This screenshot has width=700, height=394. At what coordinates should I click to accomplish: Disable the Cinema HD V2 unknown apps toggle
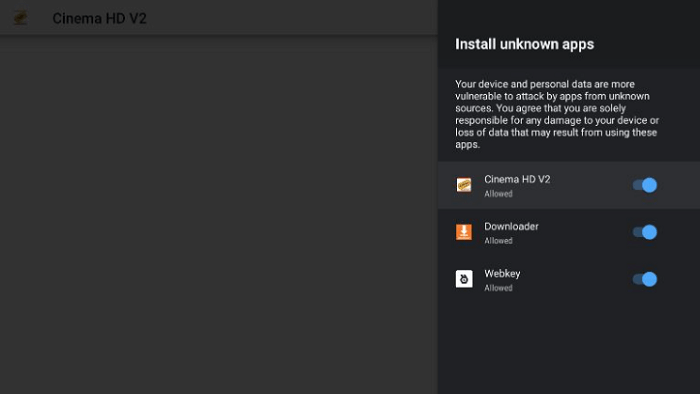click(x=645, y=185)
